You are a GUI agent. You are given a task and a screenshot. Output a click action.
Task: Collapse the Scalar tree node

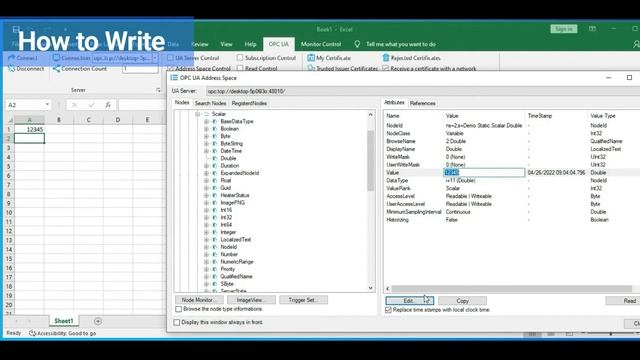point(198,114)
